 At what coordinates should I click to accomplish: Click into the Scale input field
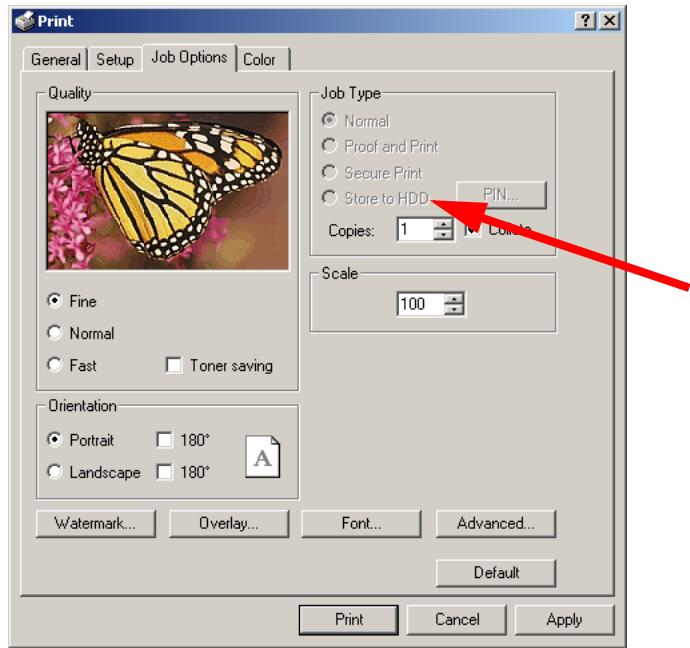point(420,304)
